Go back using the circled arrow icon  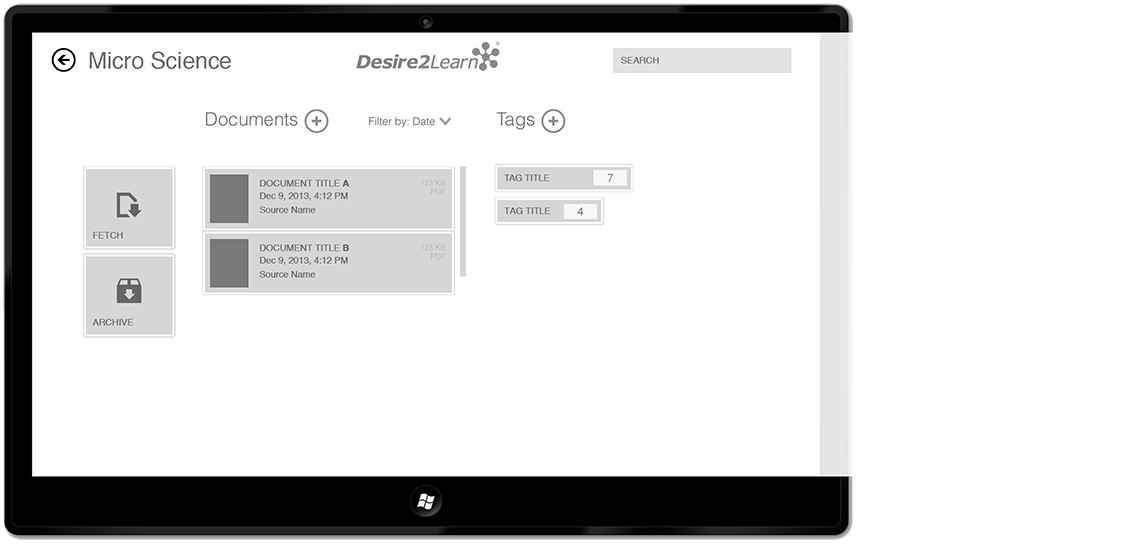pyautogui.click(x=63, y=61)
